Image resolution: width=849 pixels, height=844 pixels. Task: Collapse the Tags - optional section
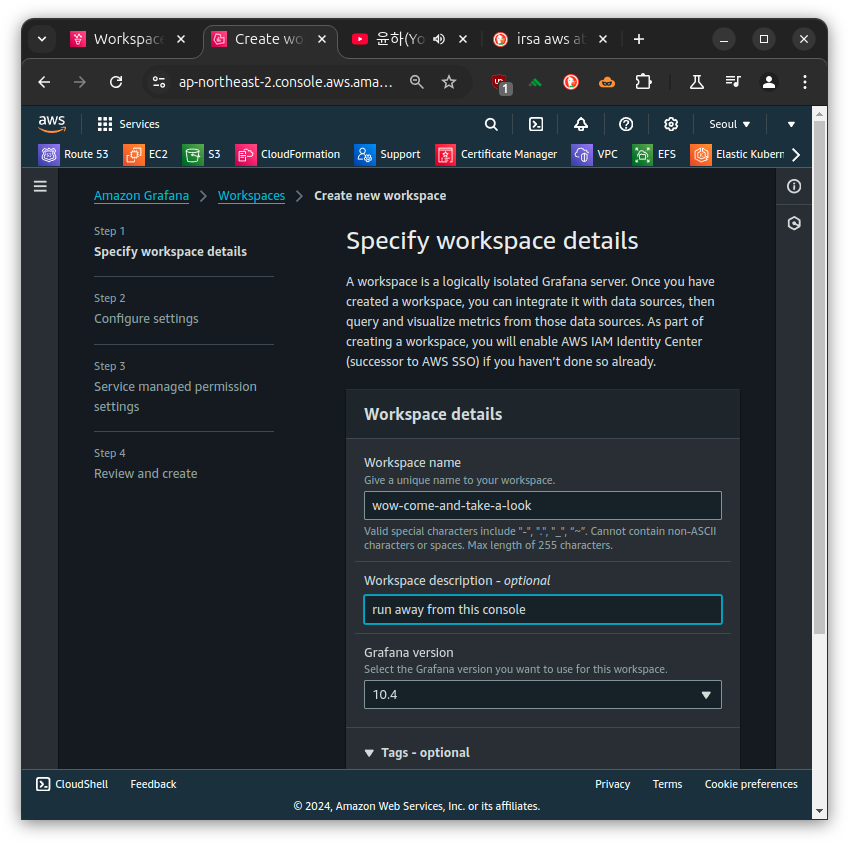click(417, 753)
